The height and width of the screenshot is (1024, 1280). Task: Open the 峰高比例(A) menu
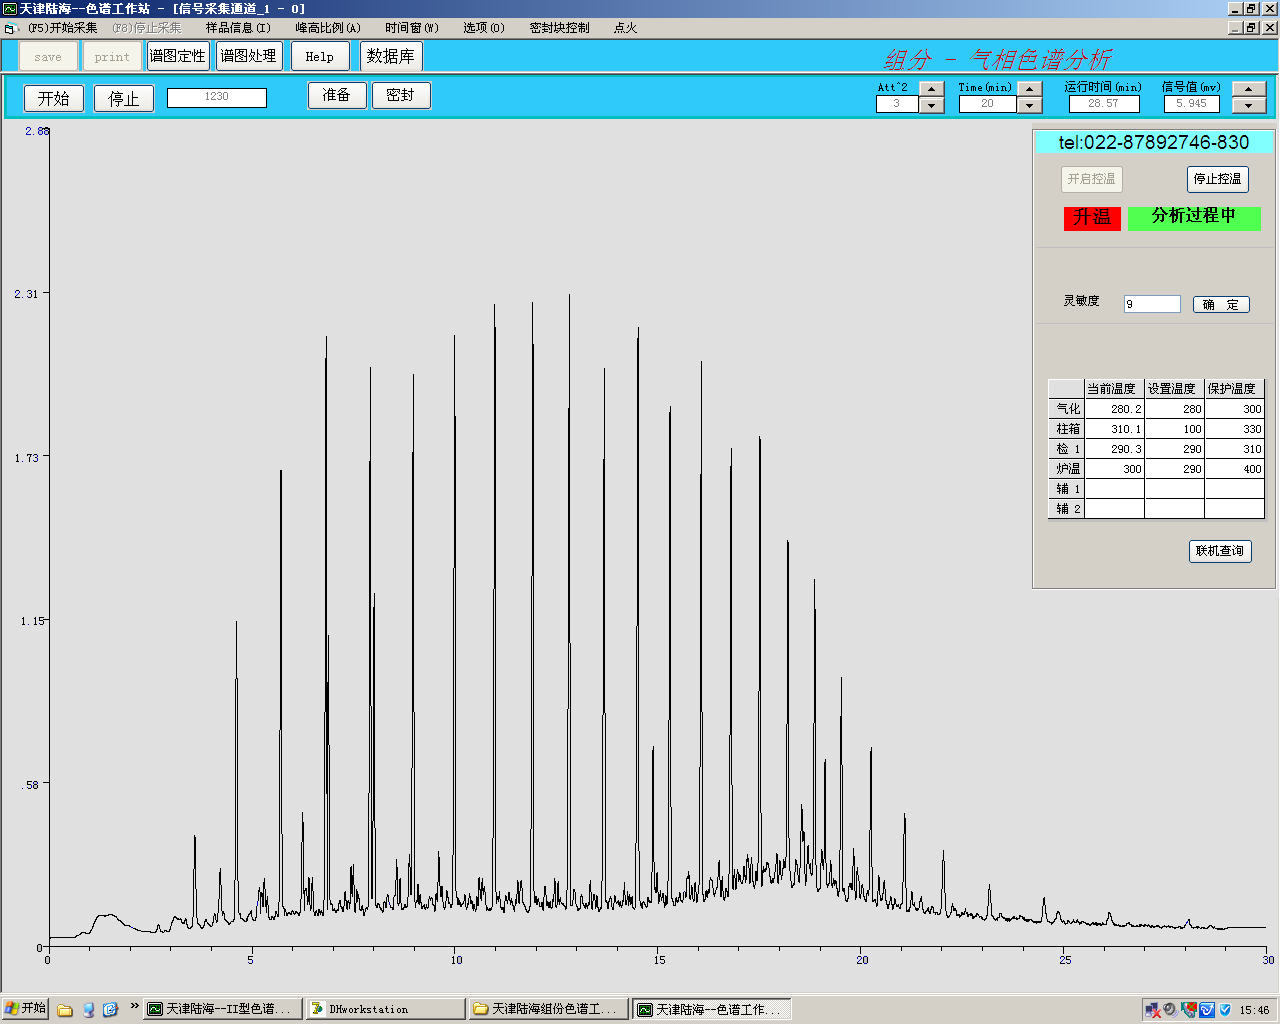coord(328,28)
